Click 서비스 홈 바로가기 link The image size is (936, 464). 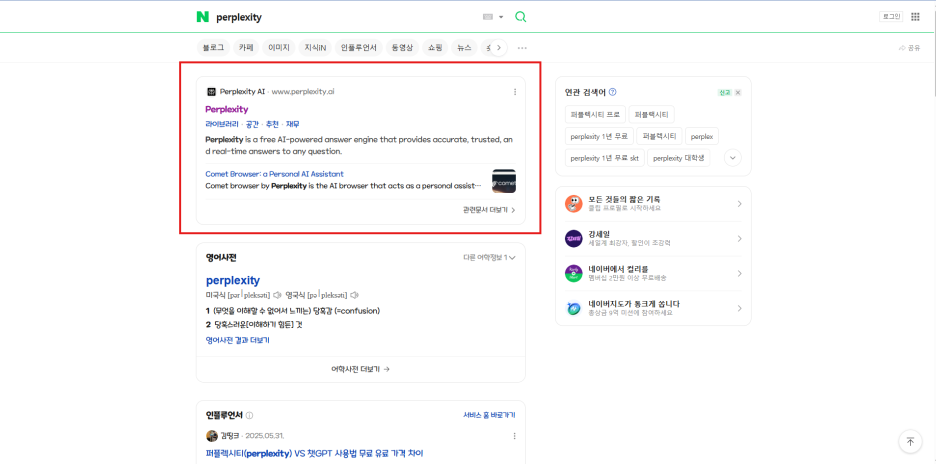489,415
